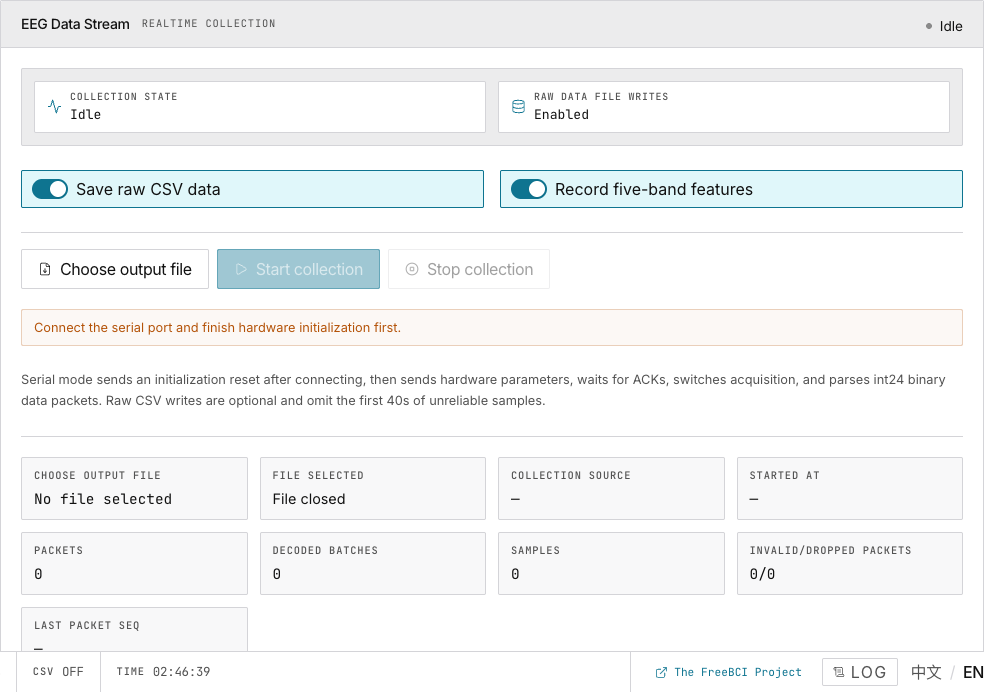Switch language to EN

(973, 672)
